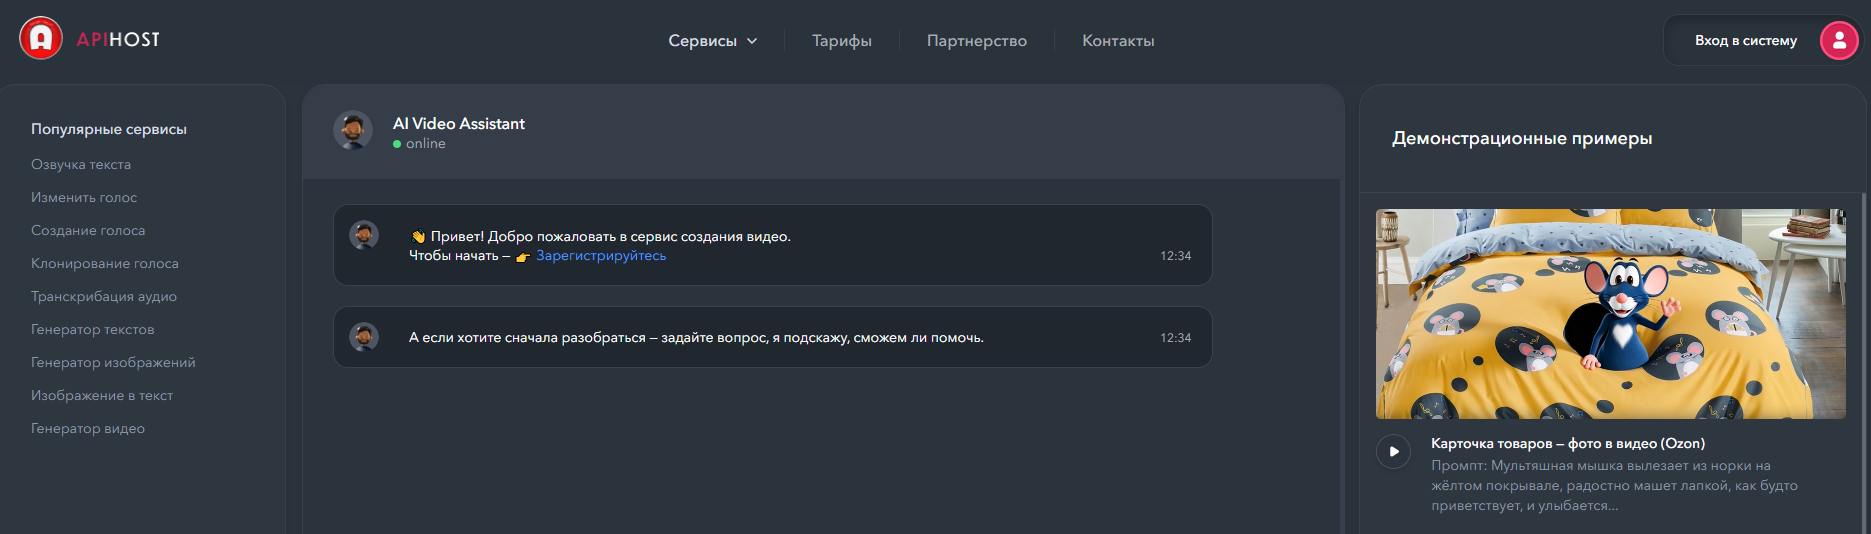
Task: Click the avatar beside the greeting message
Action: click(x=364, y=236)
